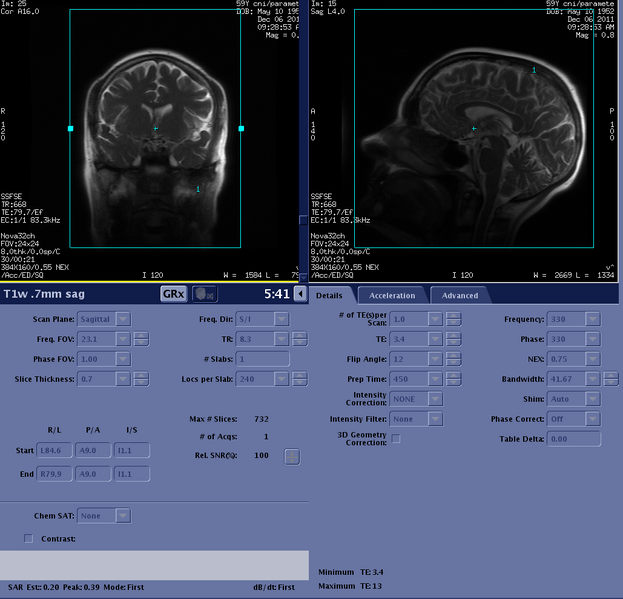Screen dimensions: 623x599
Task: Open the Freq. Dir dropdown
Action: tap(281, 319)
